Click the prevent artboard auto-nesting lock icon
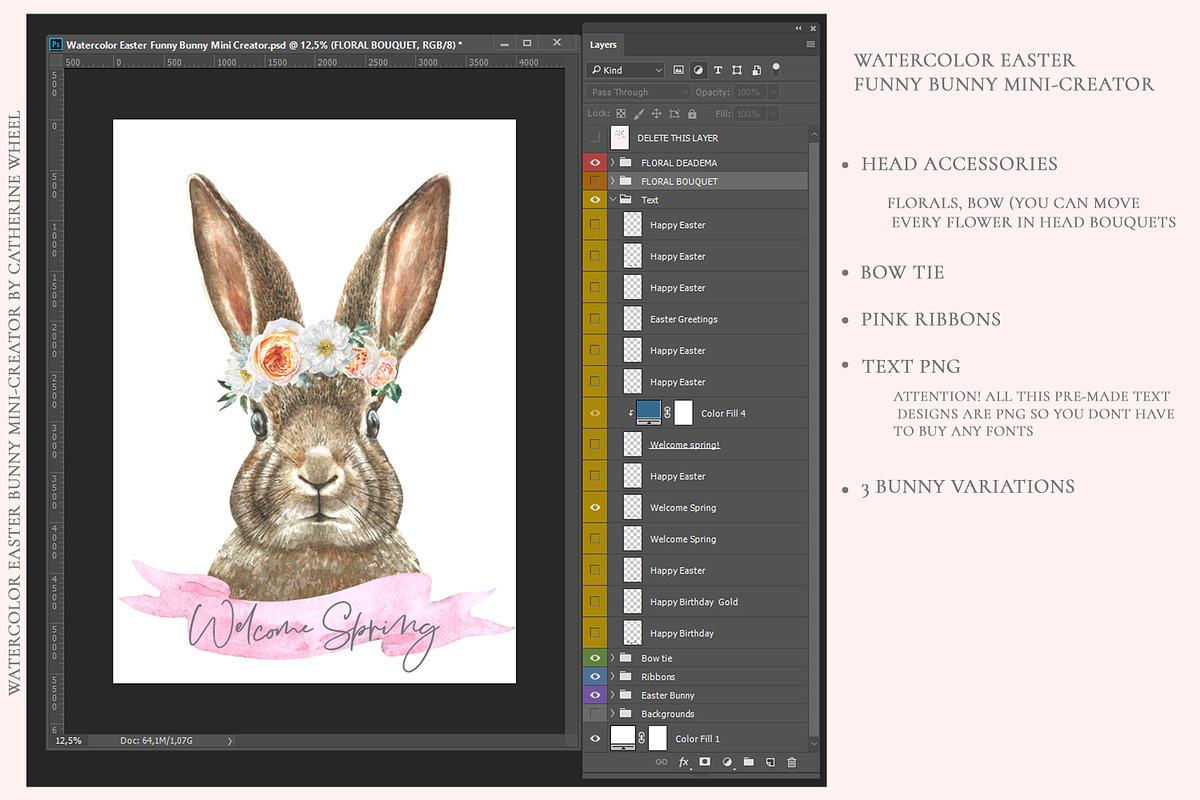The image size is (1200, 800). pyautogui.click(x=675, y=115)
